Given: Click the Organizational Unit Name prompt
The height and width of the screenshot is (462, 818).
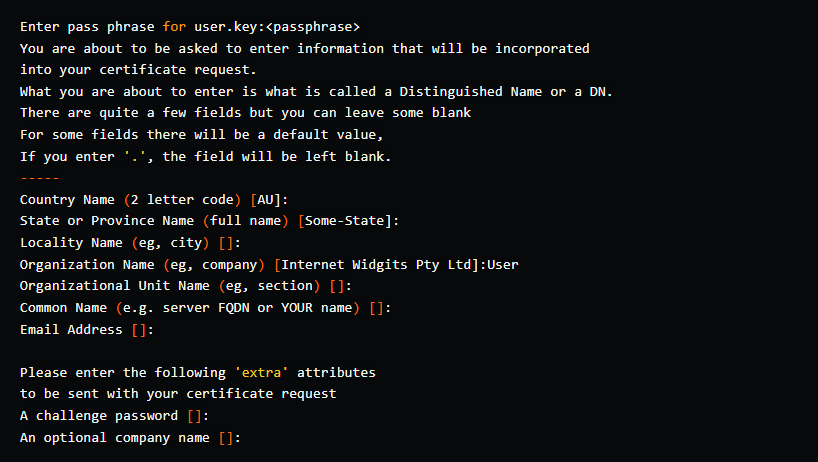Looking at the screenshot, I should tap(186, 286).
